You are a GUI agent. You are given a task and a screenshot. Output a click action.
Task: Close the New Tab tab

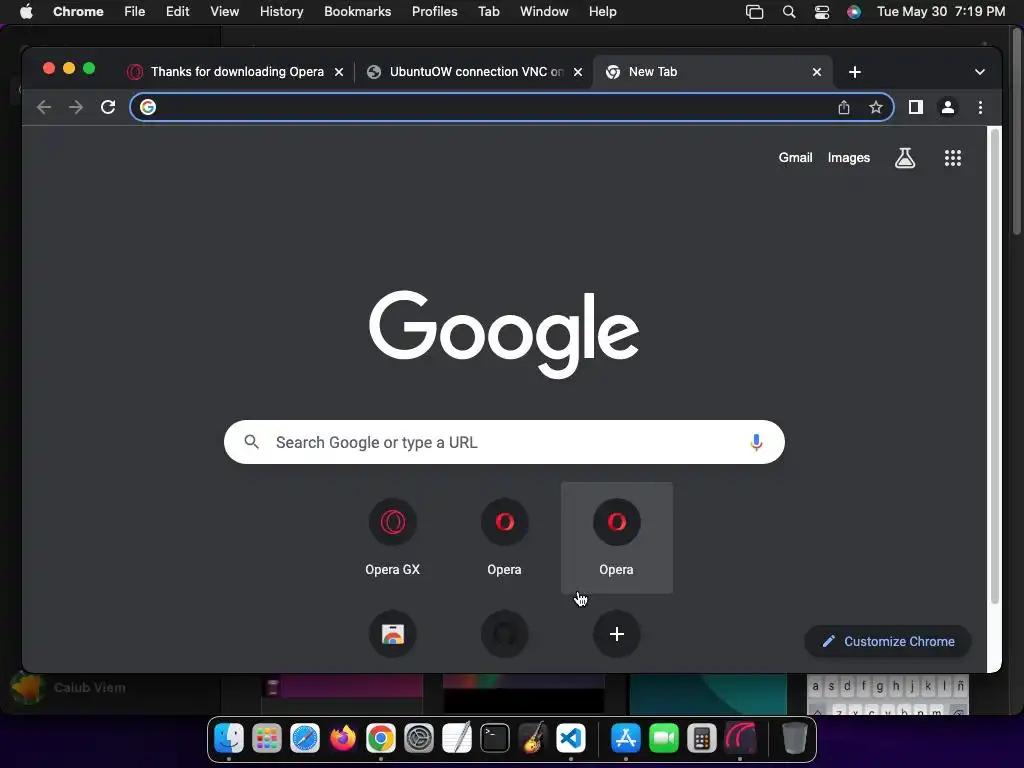point(816,72)
